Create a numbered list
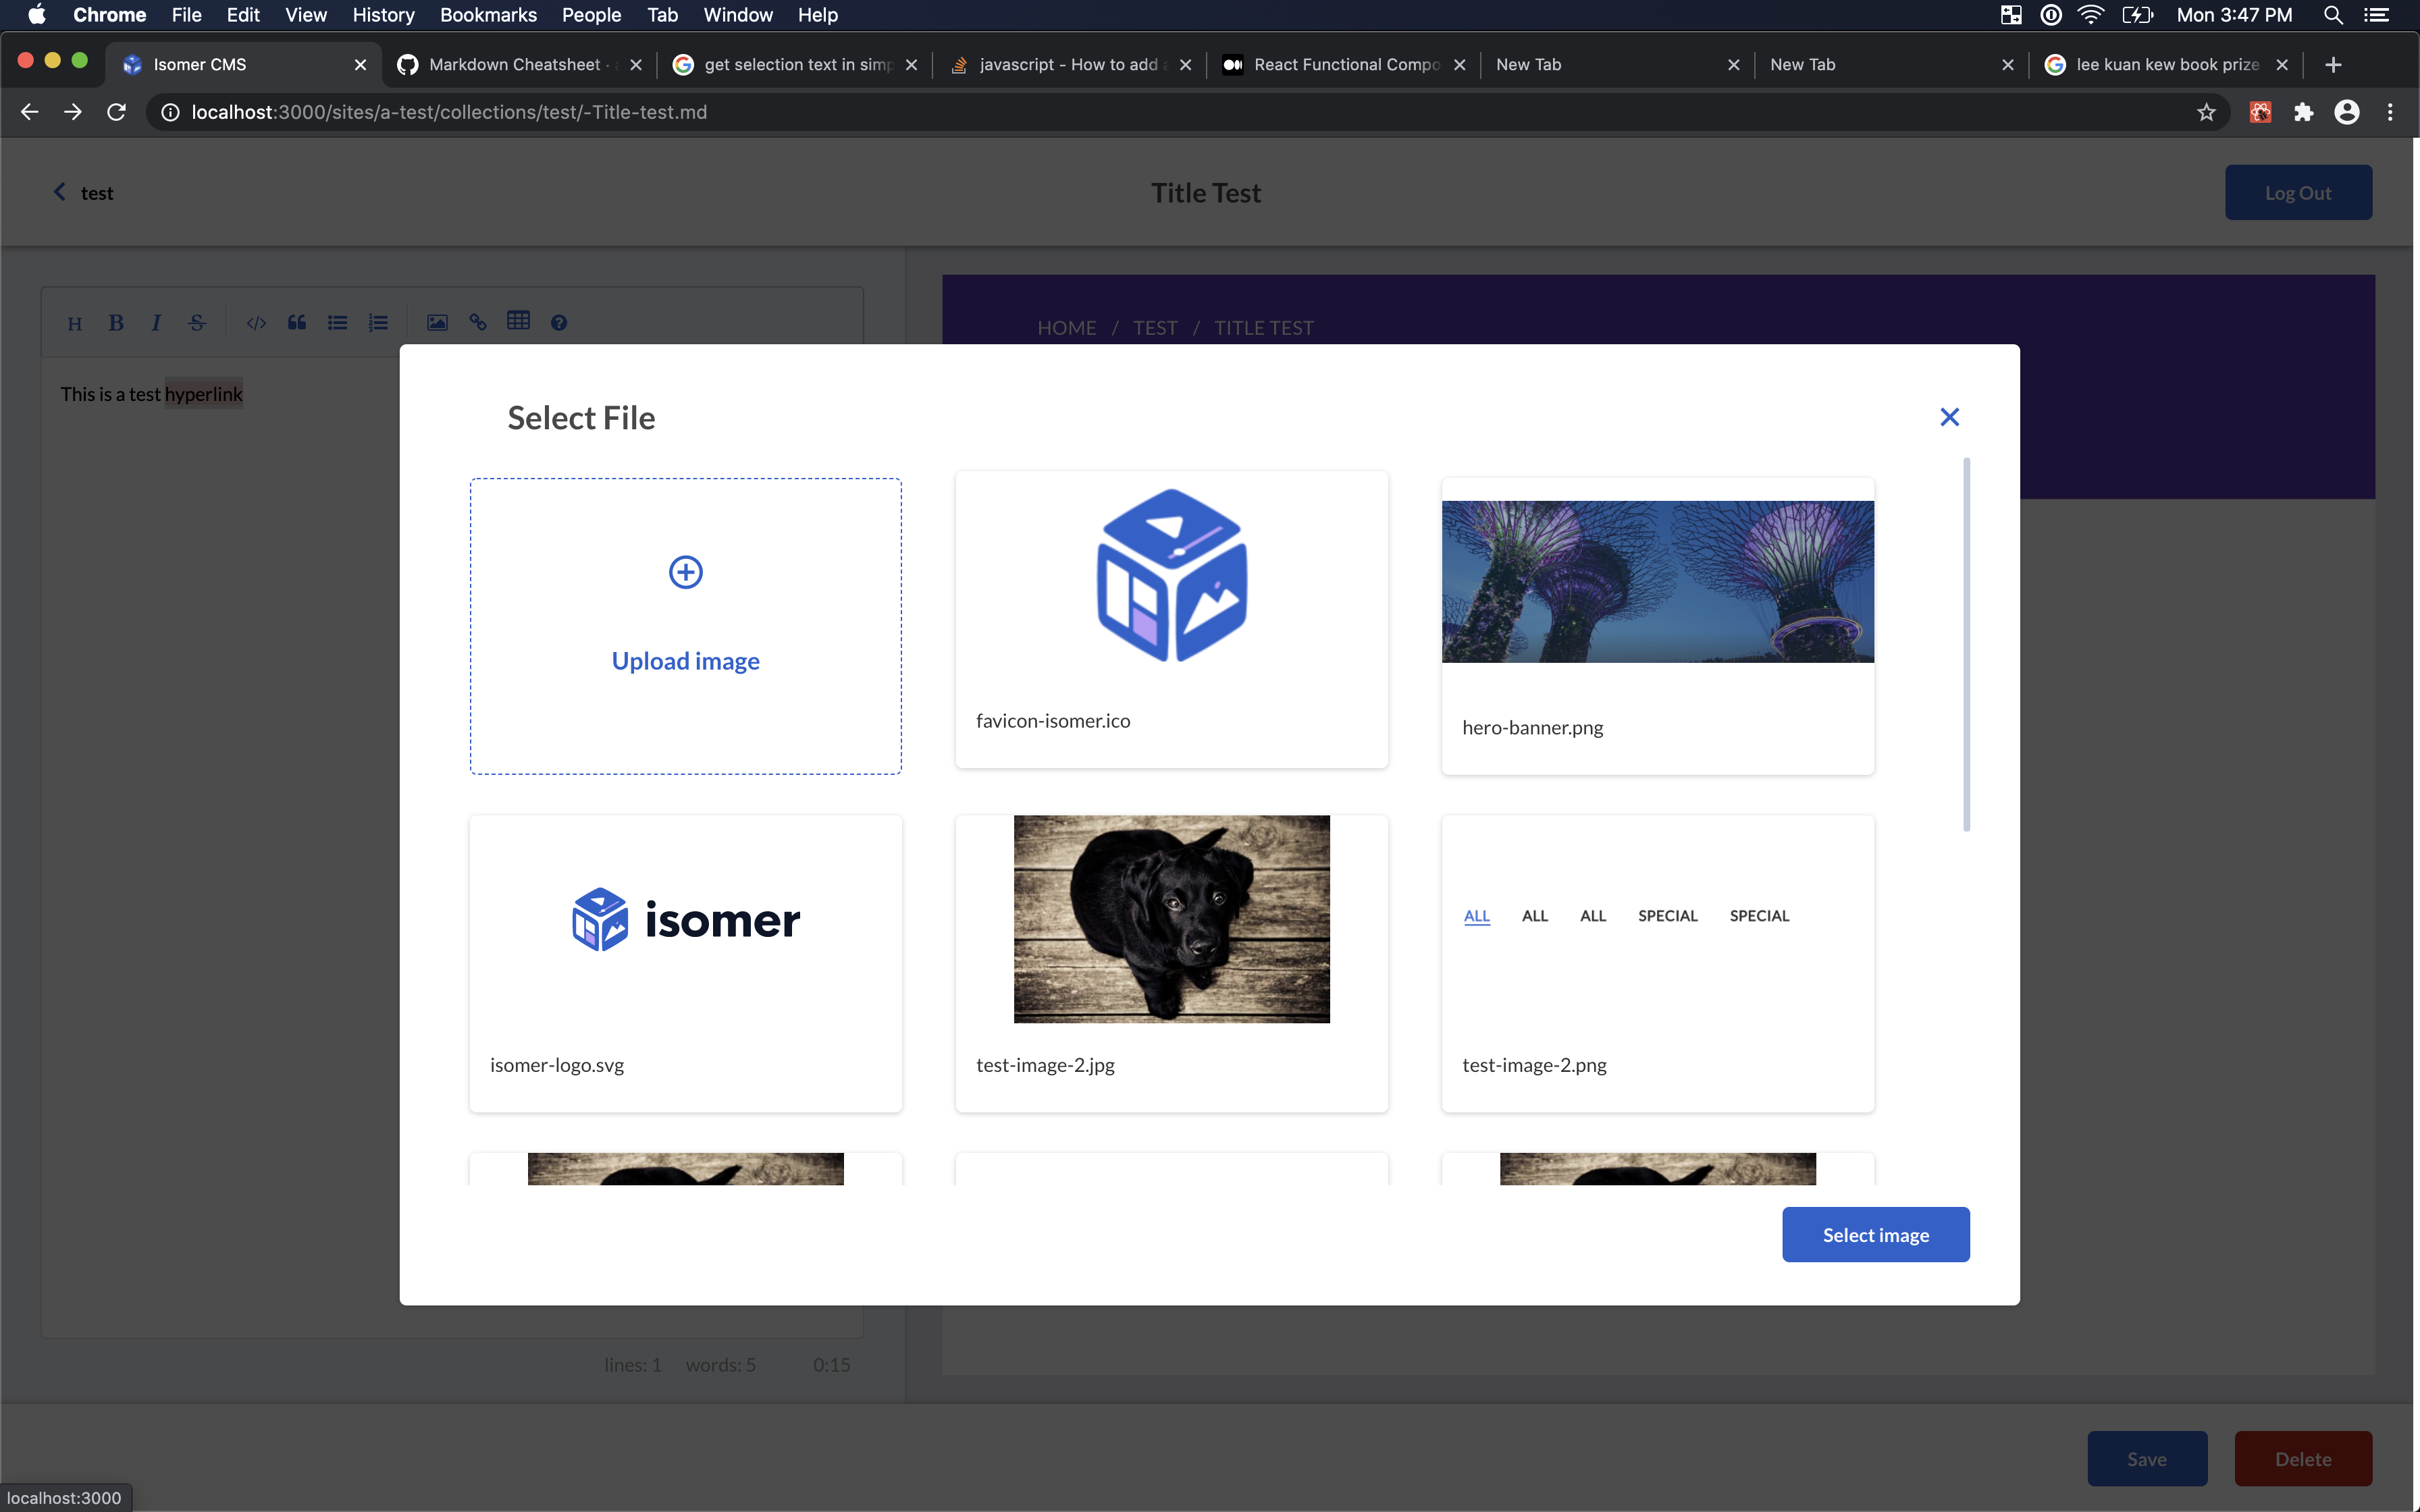Image resolution: width=2420 pixels, height=1512 pixels. pos(378,322)
